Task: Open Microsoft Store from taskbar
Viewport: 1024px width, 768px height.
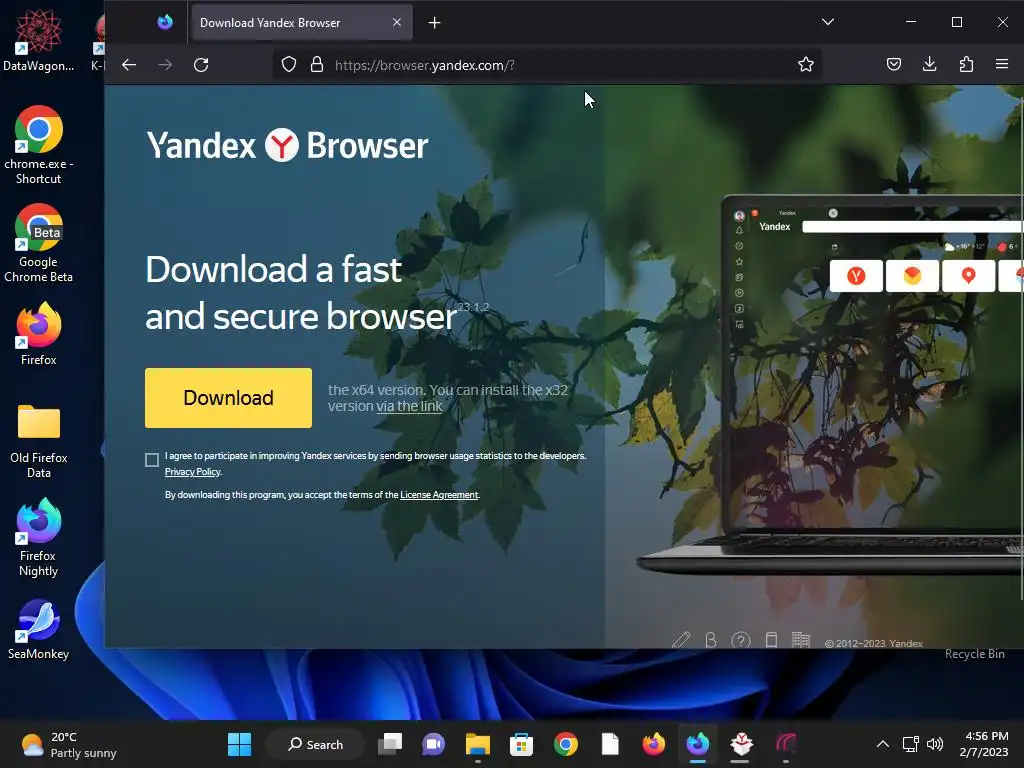Action: [521, 744]
